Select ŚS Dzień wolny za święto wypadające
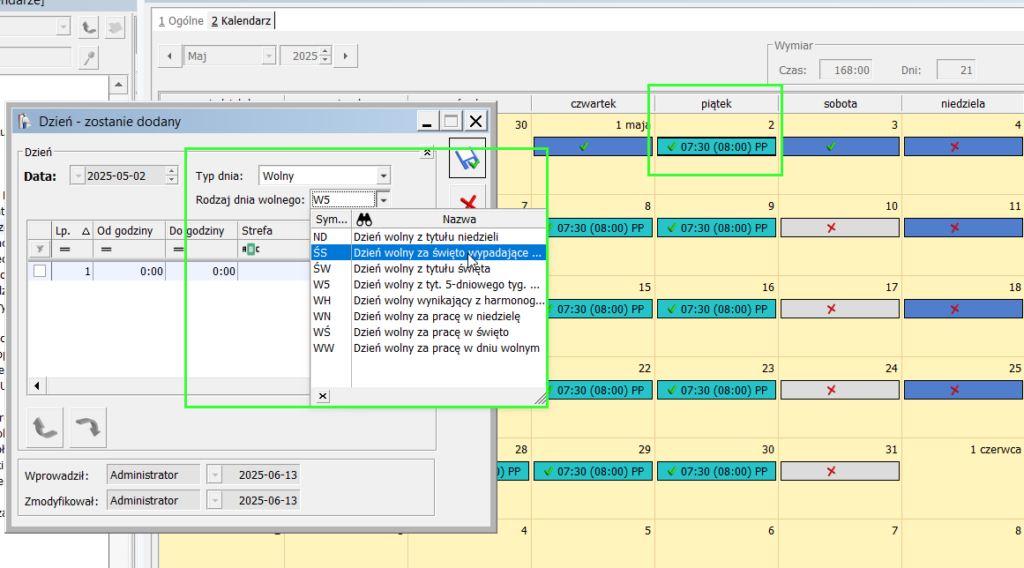Viewport: 1024px width, 568px height. (x=428, y=253)
